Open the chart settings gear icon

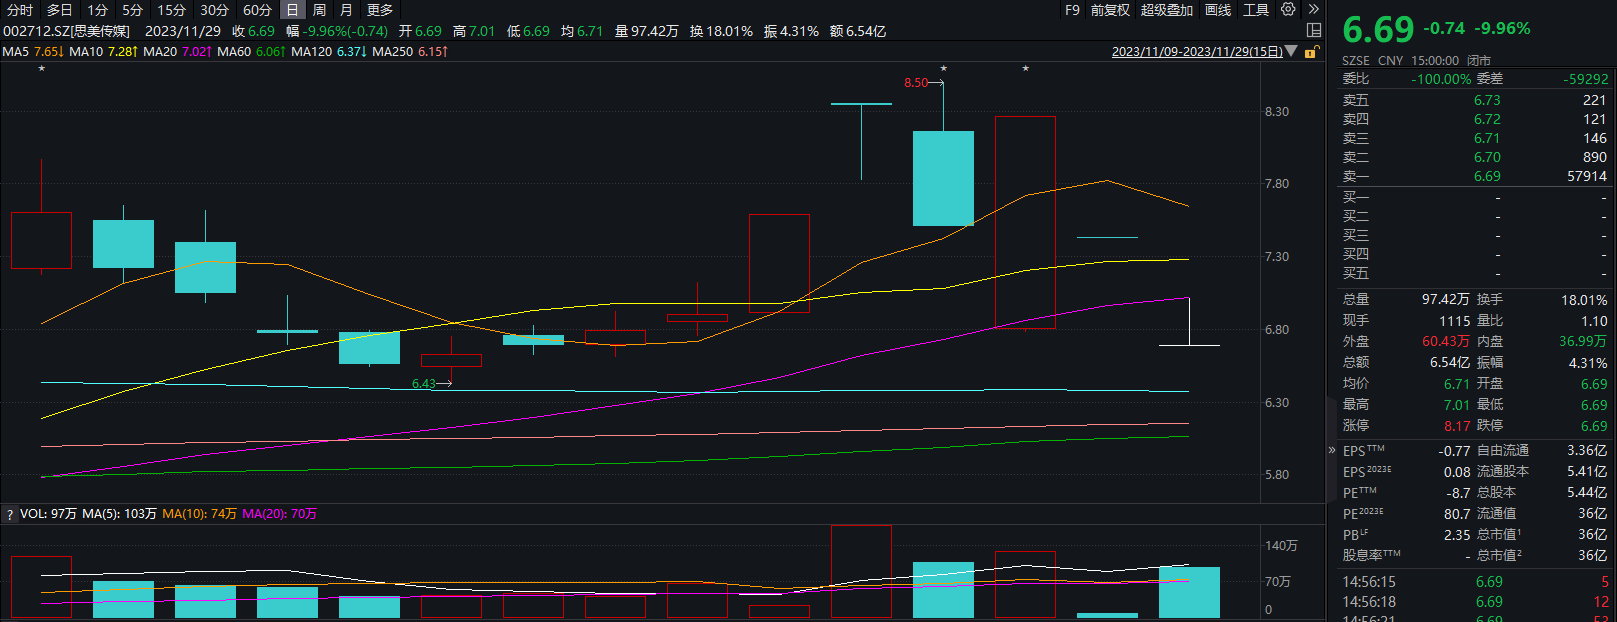click(x=1288, y=9)
